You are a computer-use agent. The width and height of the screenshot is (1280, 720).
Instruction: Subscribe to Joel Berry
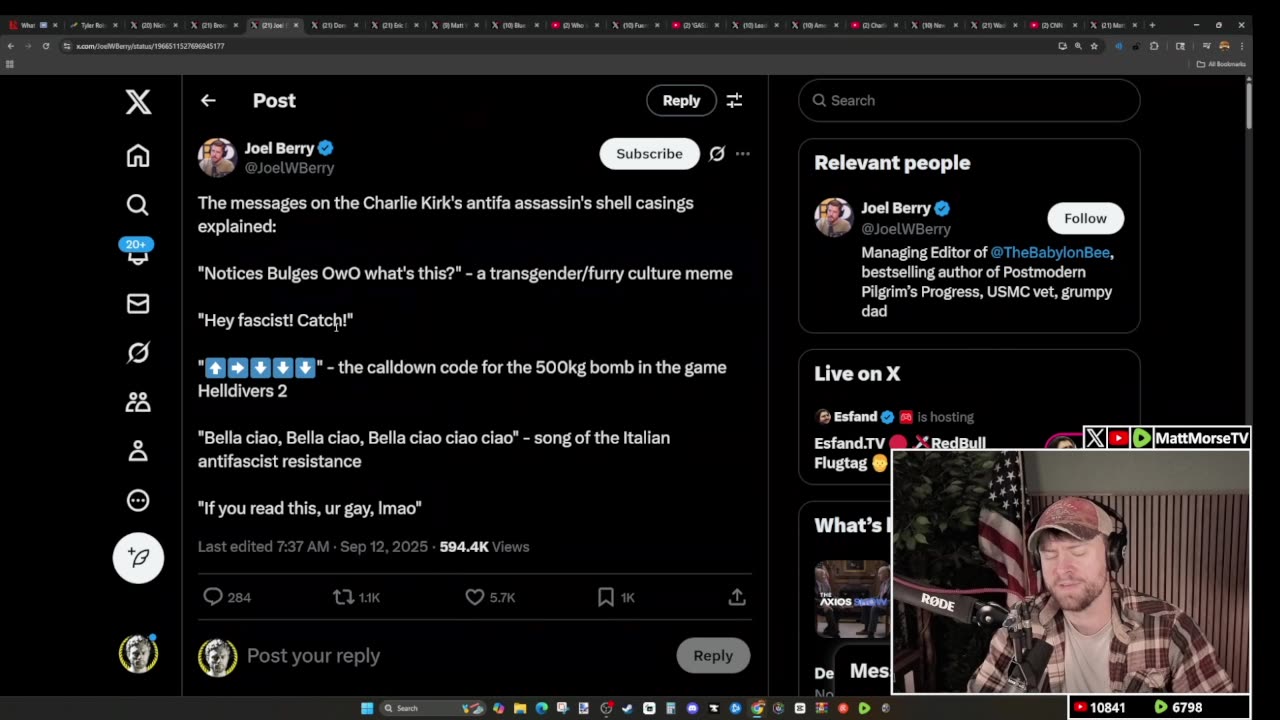click(x=649, y=154)
